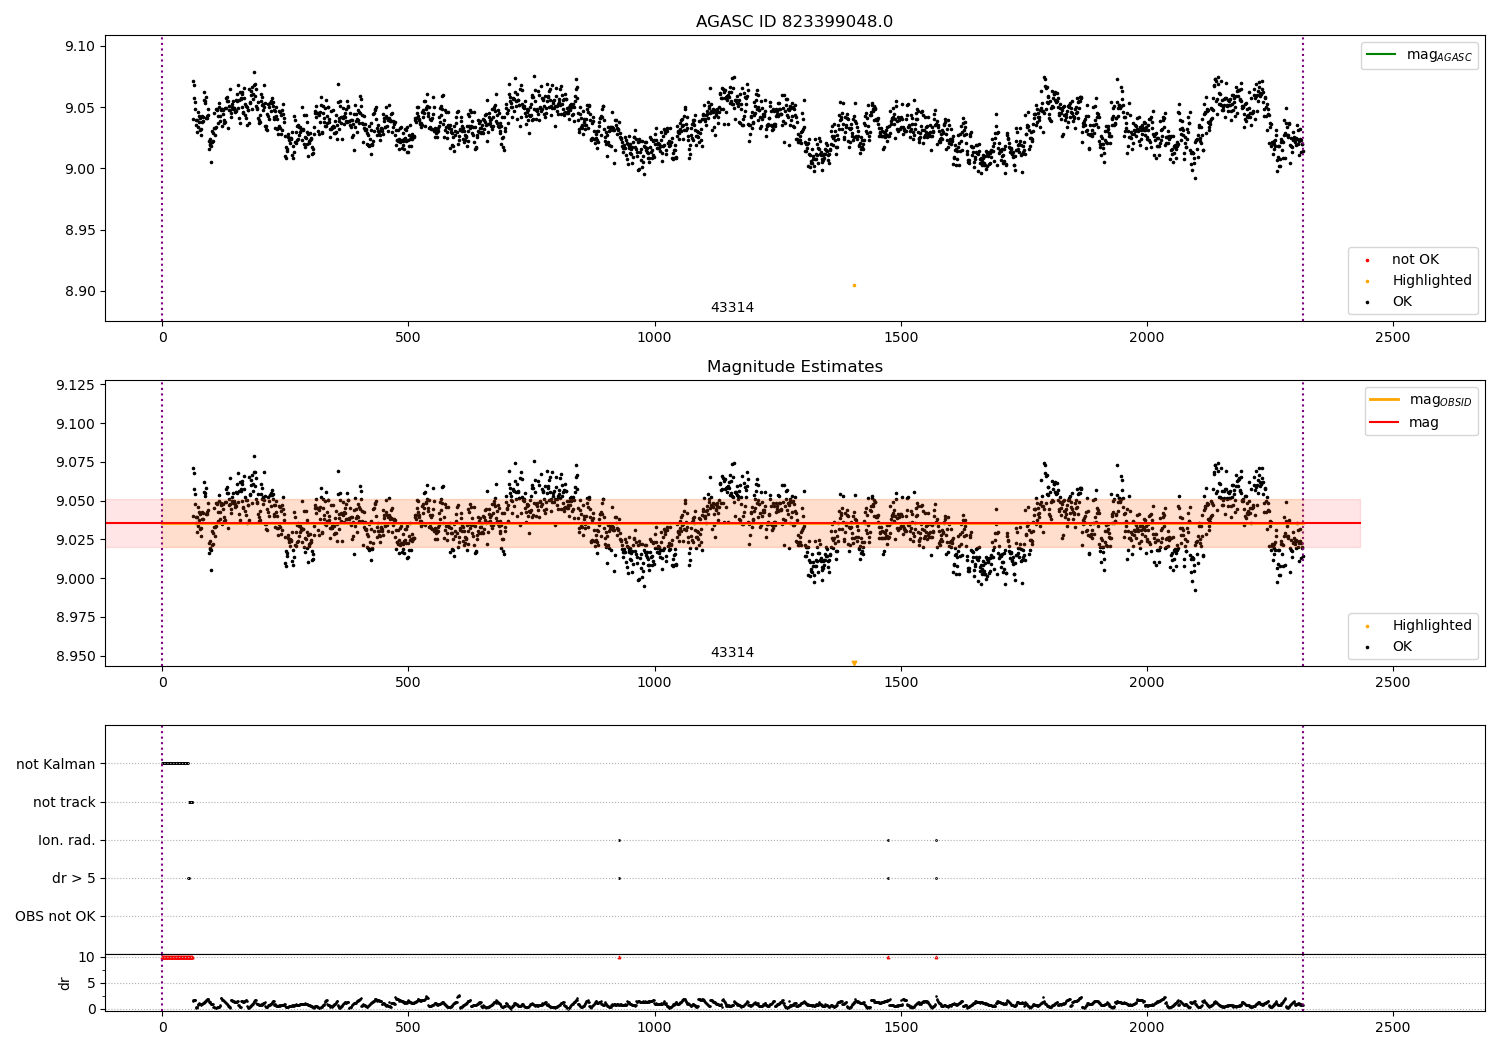
Task: Click the '43314' label in the top plot
Action: [732, 308]
